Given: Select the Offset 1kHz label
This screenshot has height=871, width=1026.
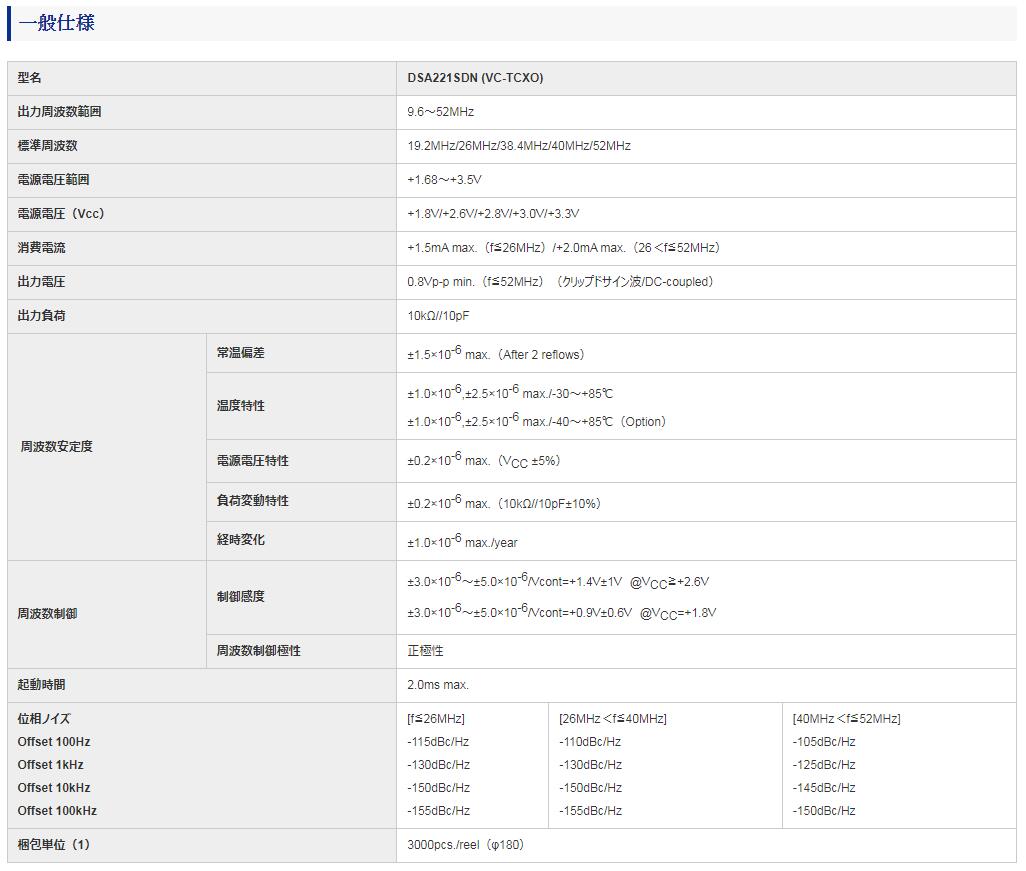Looking at the screenshot, I should click(50, 764).
